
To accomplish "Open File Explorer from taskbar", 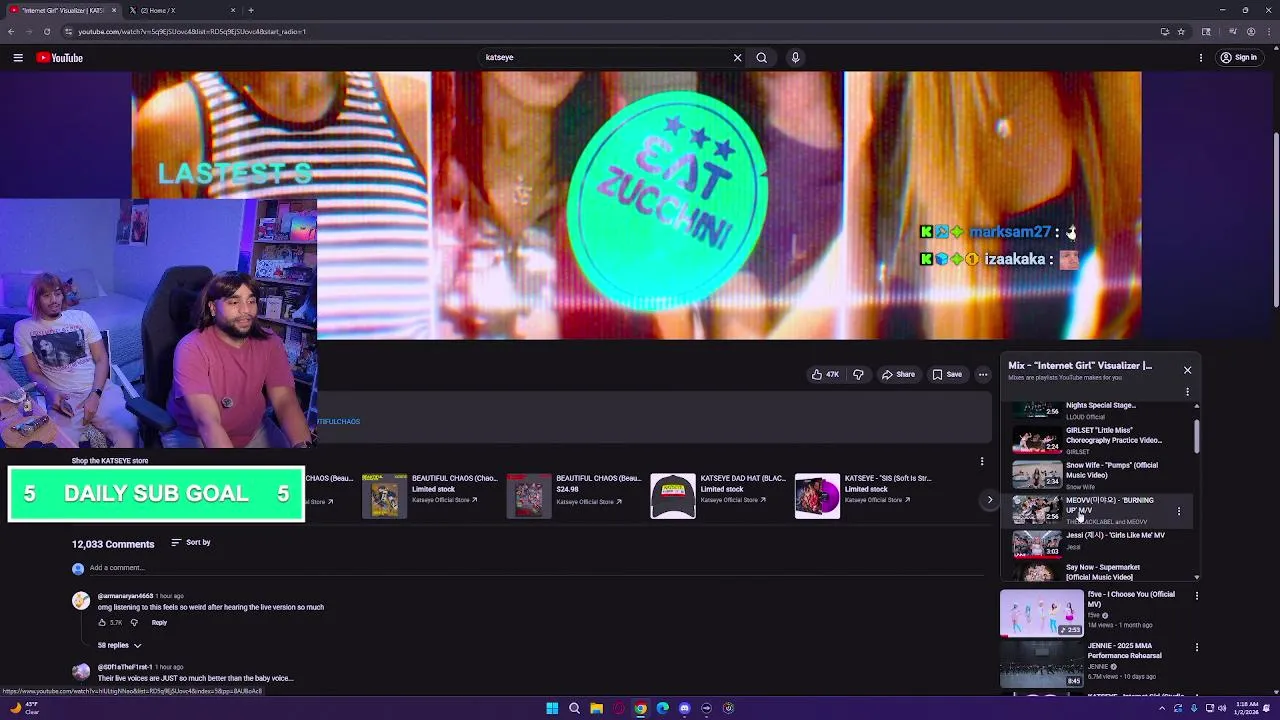I will point(596,708).
